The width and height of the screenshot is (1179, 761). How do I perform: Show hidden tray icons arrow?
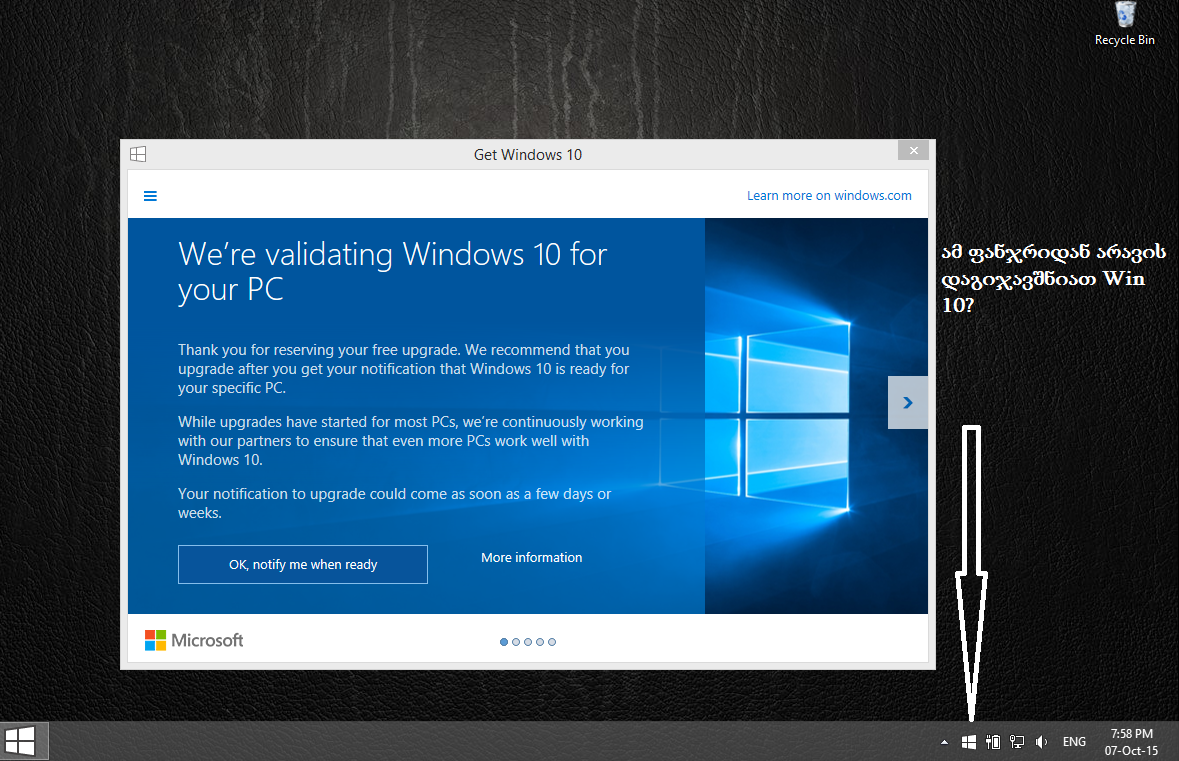pos(944,742)
